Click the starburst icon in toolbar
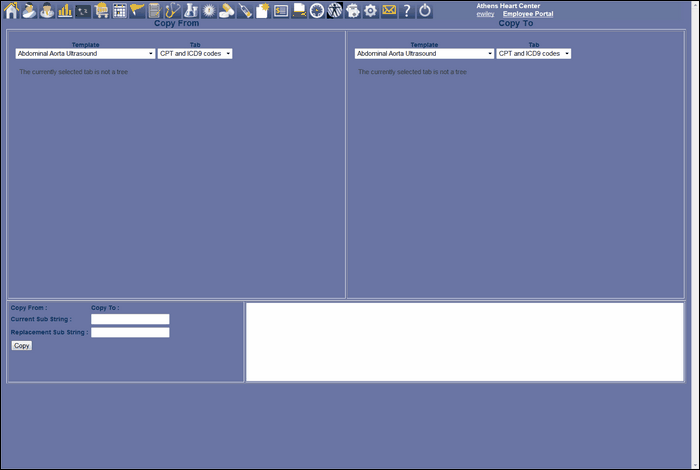The image size is (700, 470). 208,10
